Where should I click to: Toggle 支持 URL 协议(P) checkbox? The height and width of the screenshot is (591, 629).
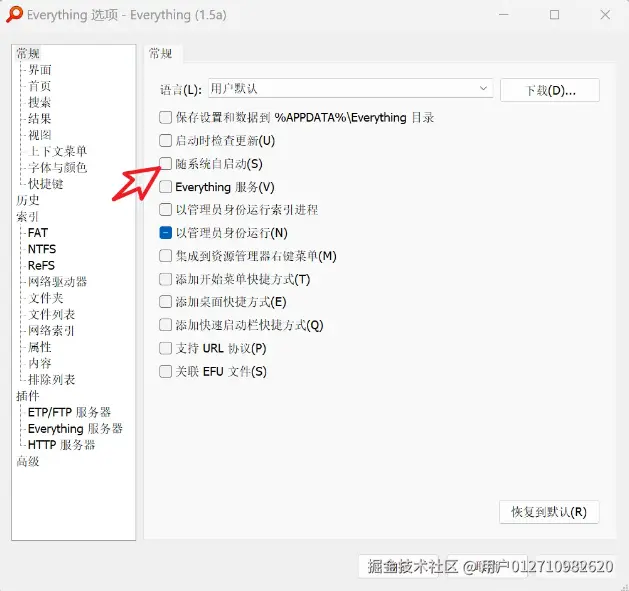tap(165, 348)
